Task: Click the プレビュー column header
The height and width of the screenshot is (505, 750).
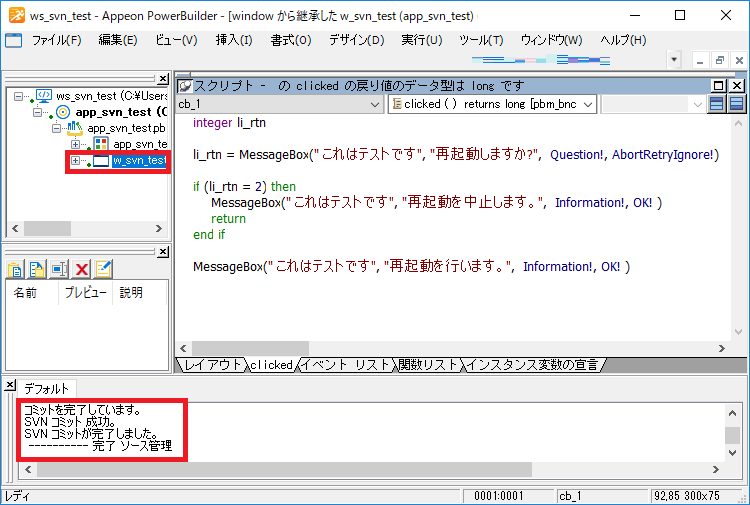Action: (x=85, y=293)
